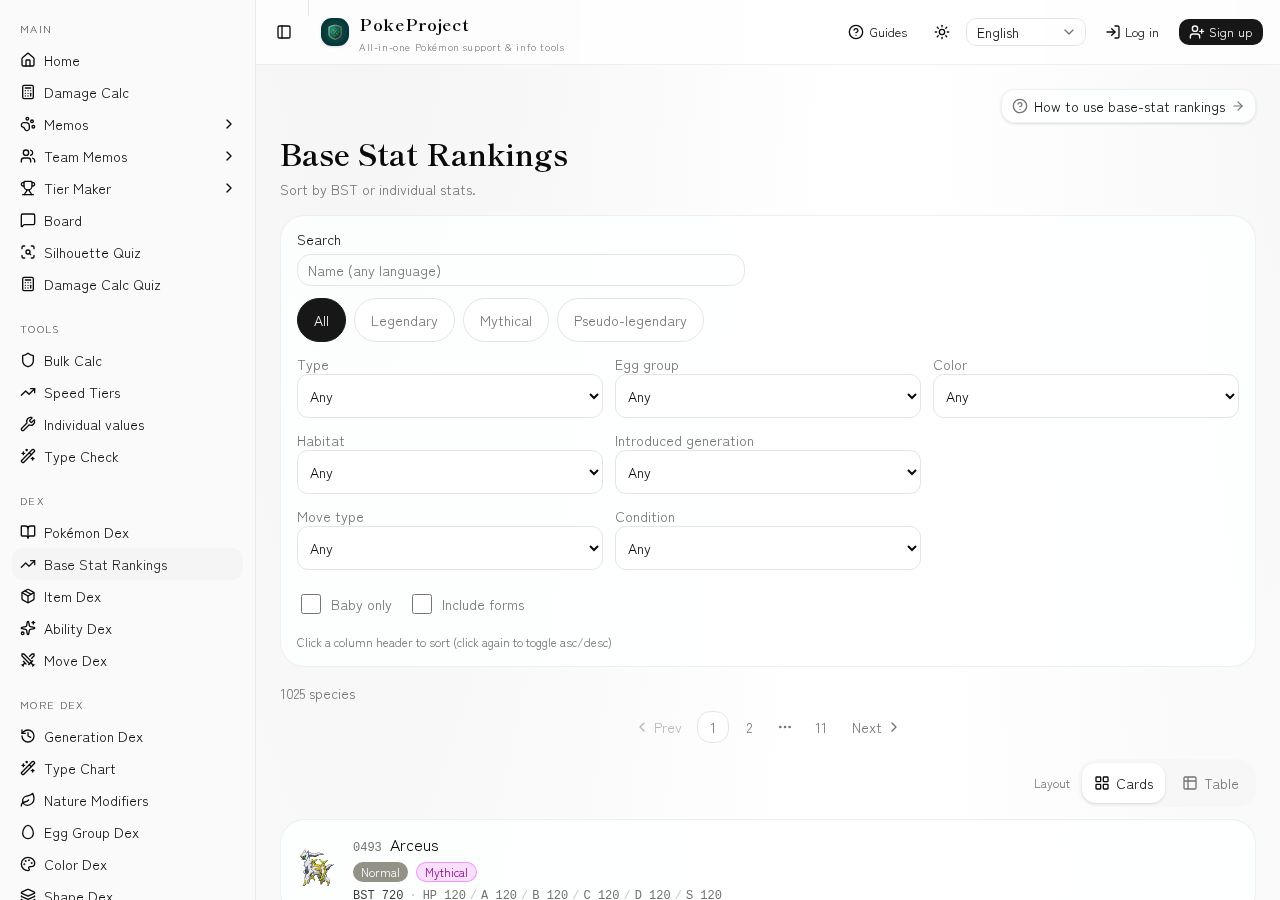Click the Damage Calc calculator icon
Screen dimensions: 1280x900
point(28,92)
